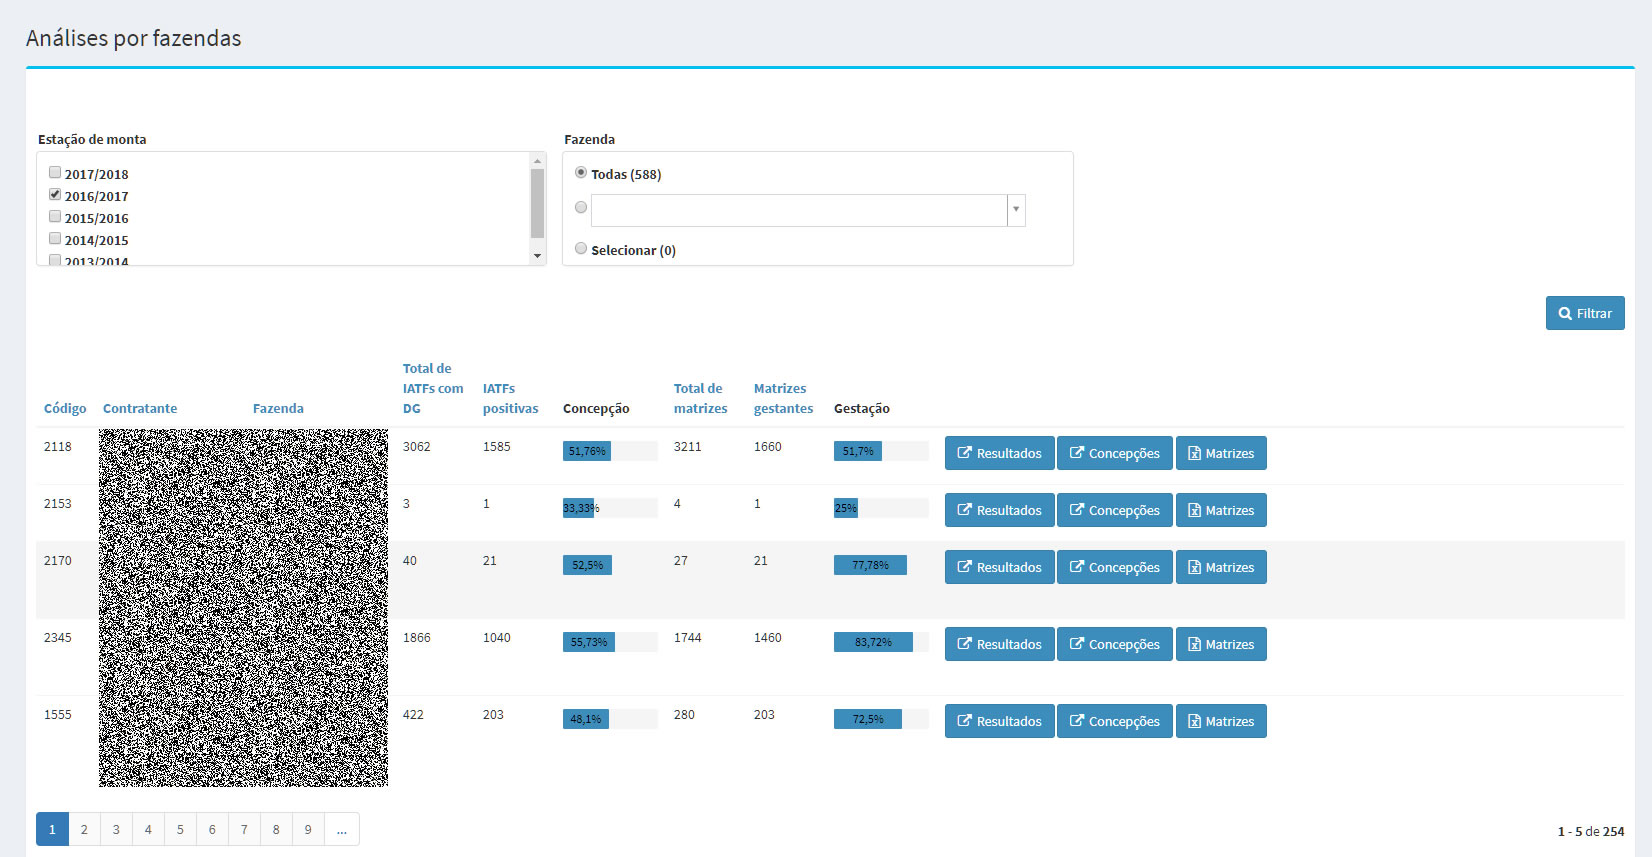Open Matrizes for row 1555
Screen dimensions: 1652x857
(1221, 721)
